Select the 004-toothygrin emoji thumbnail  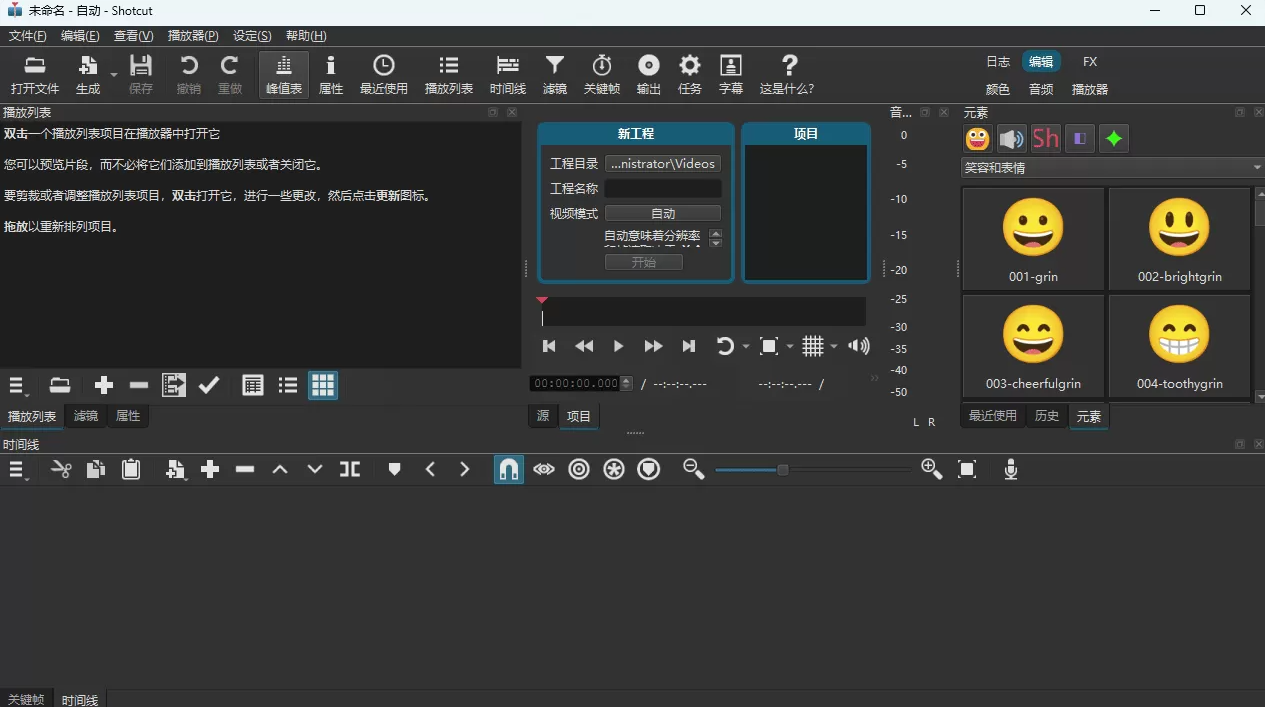click(x=1180, y=346)
